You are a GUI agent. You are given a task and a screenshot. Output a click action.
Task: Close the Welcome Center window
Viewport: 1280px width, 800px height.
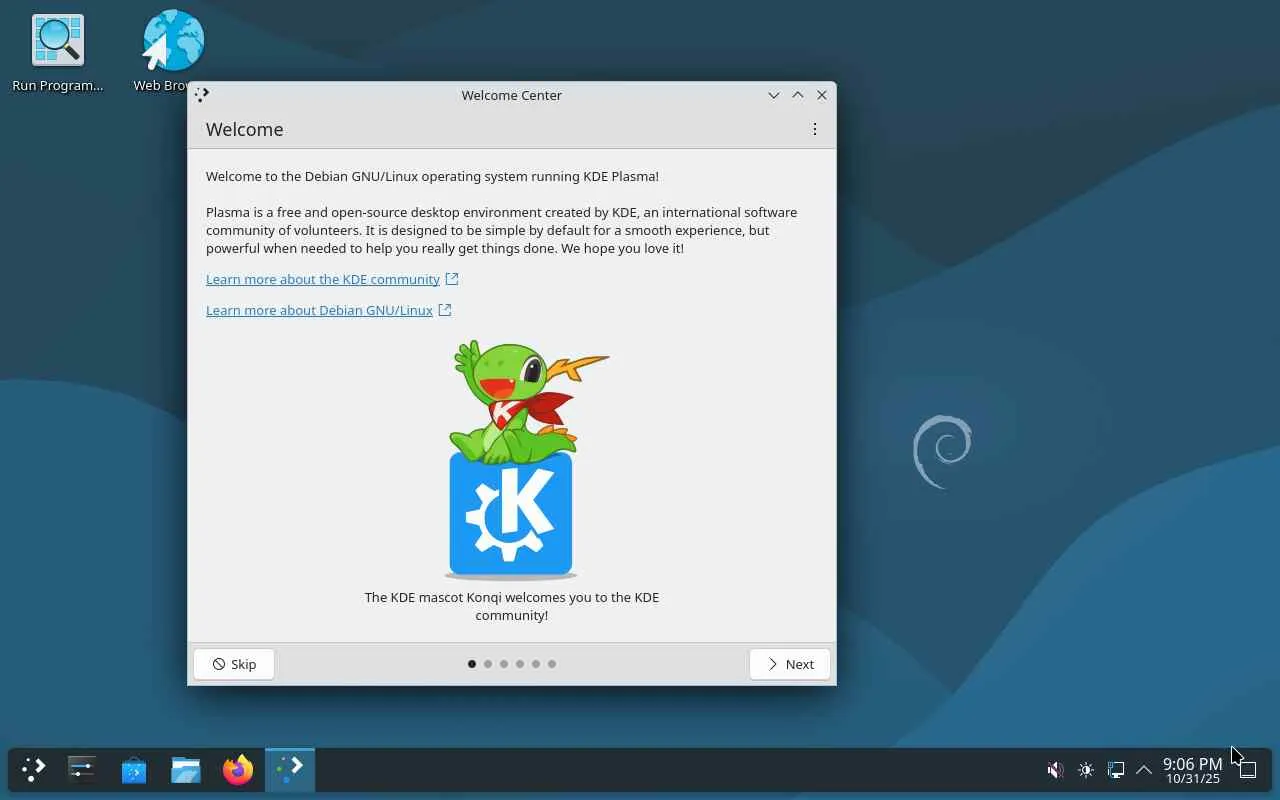tap(822, 95)
